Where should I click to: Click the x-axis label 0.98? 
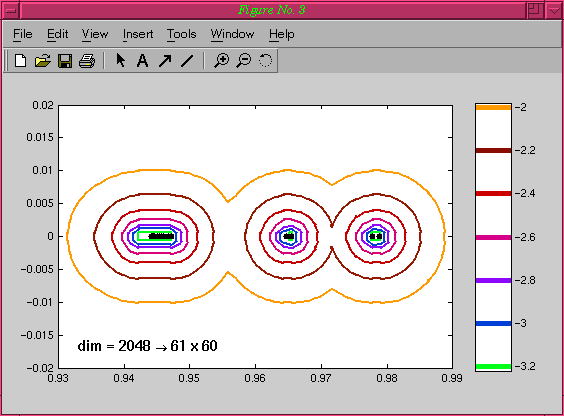click(x=387, y=378)
